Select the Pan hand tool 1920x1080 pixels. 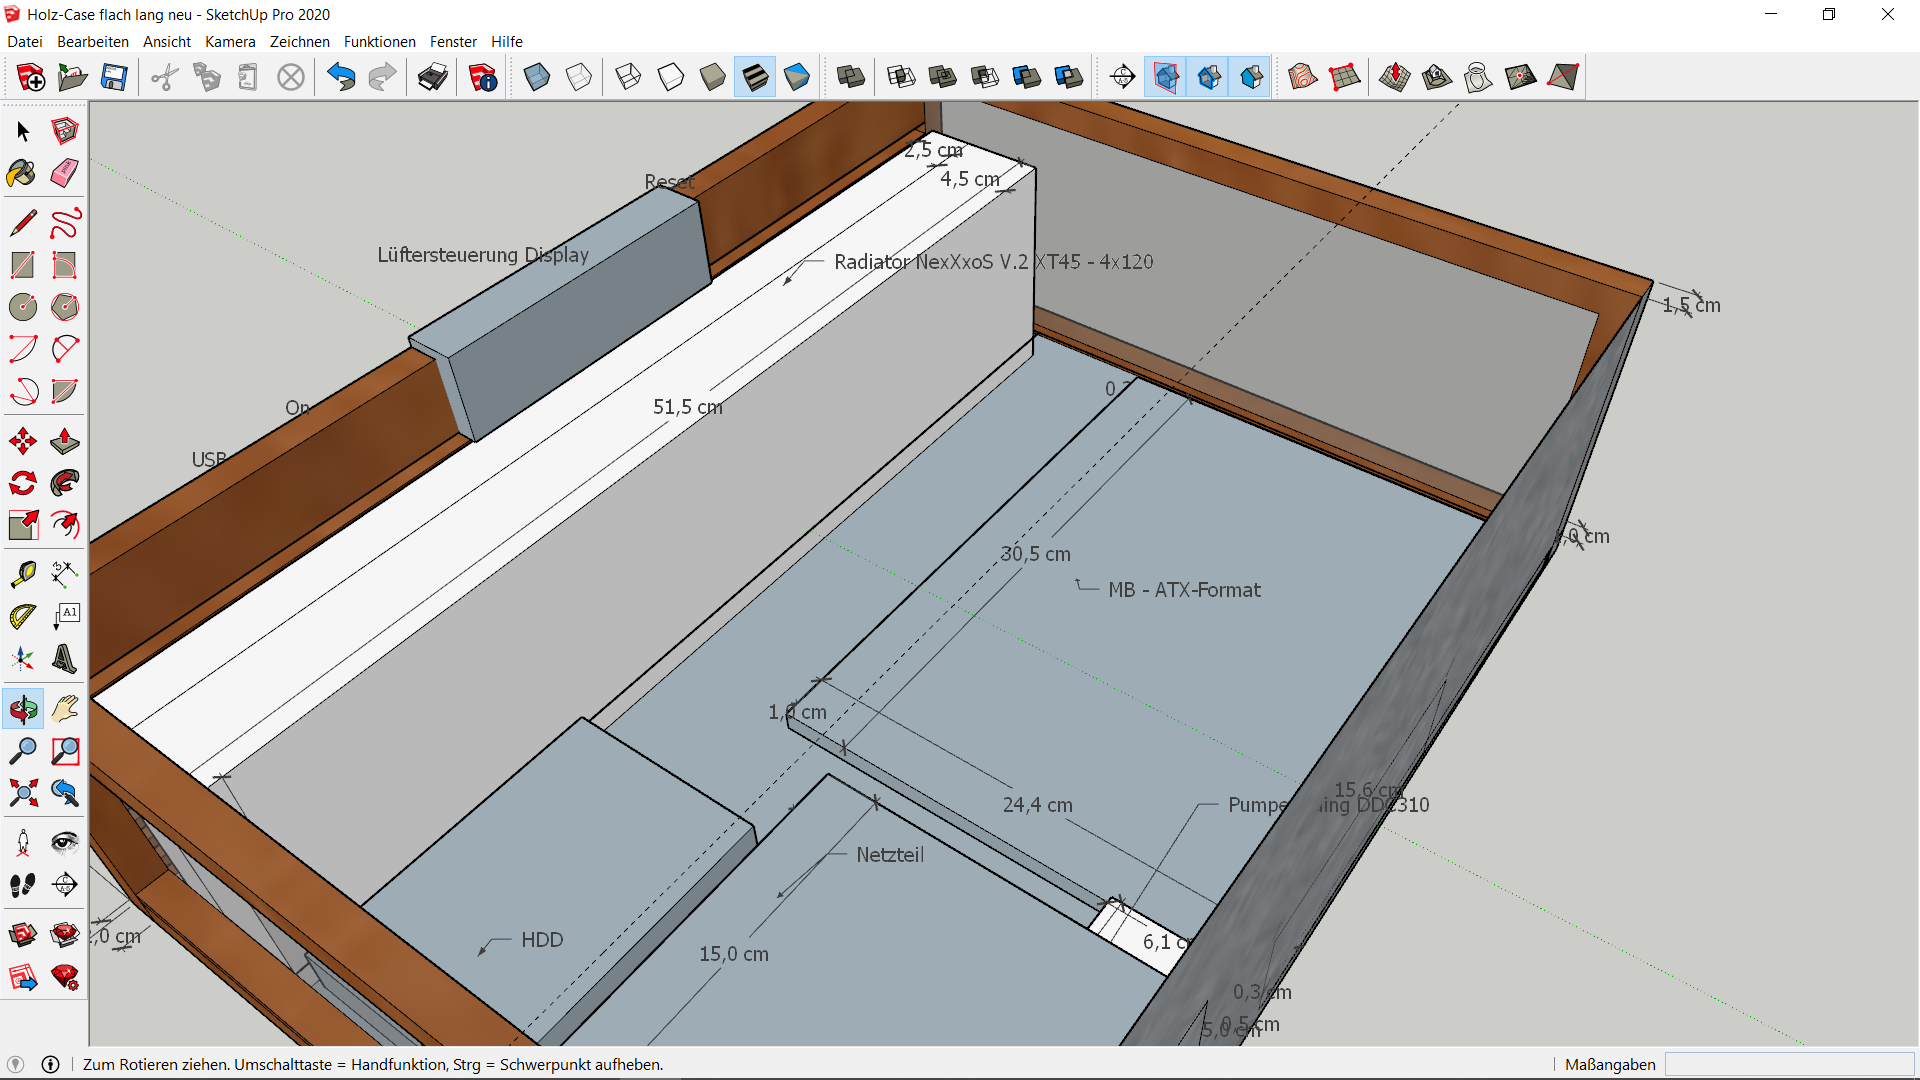pos(65,709)
